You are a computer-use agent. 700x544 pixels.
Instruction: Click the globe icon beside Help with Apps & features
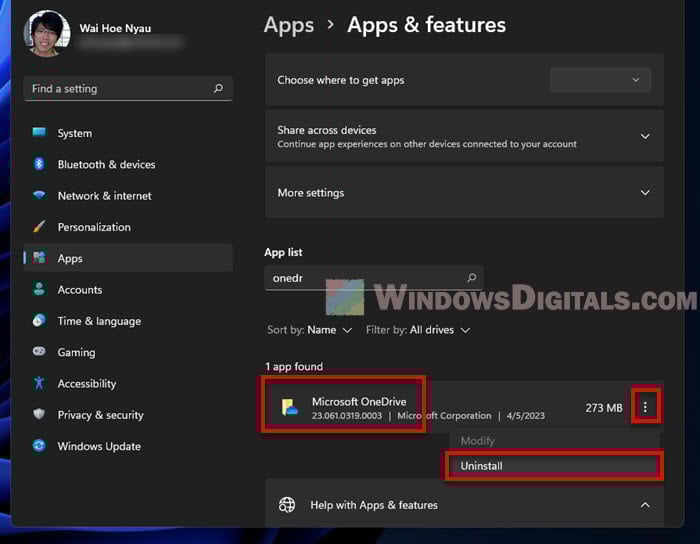(287, 505)
